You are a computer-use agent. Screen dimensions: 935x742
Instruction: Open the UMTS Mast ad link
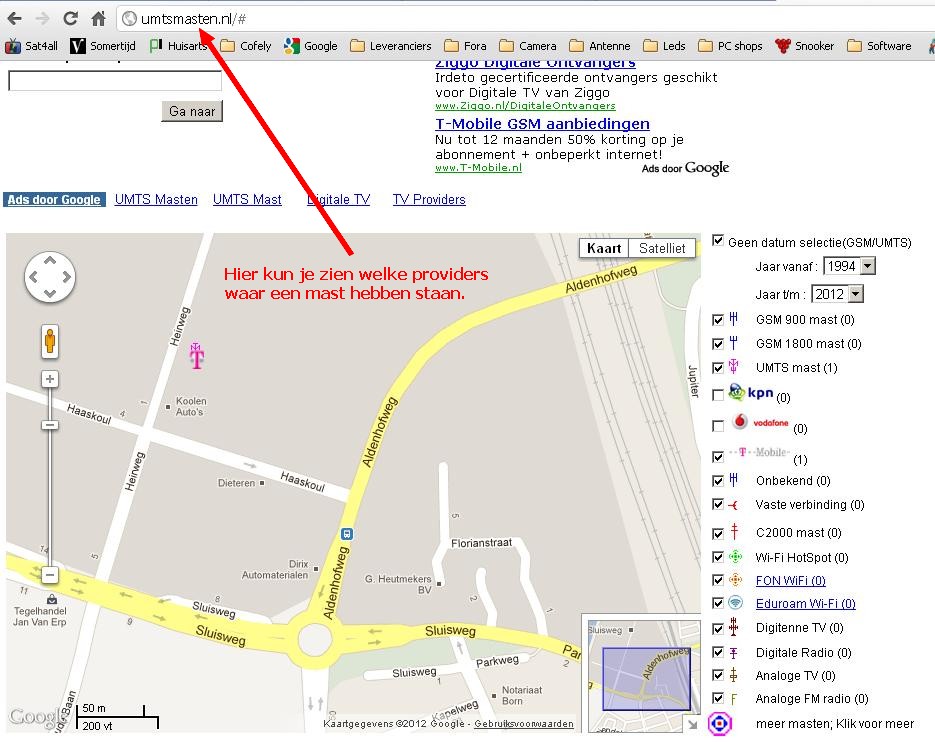(247, 200)
